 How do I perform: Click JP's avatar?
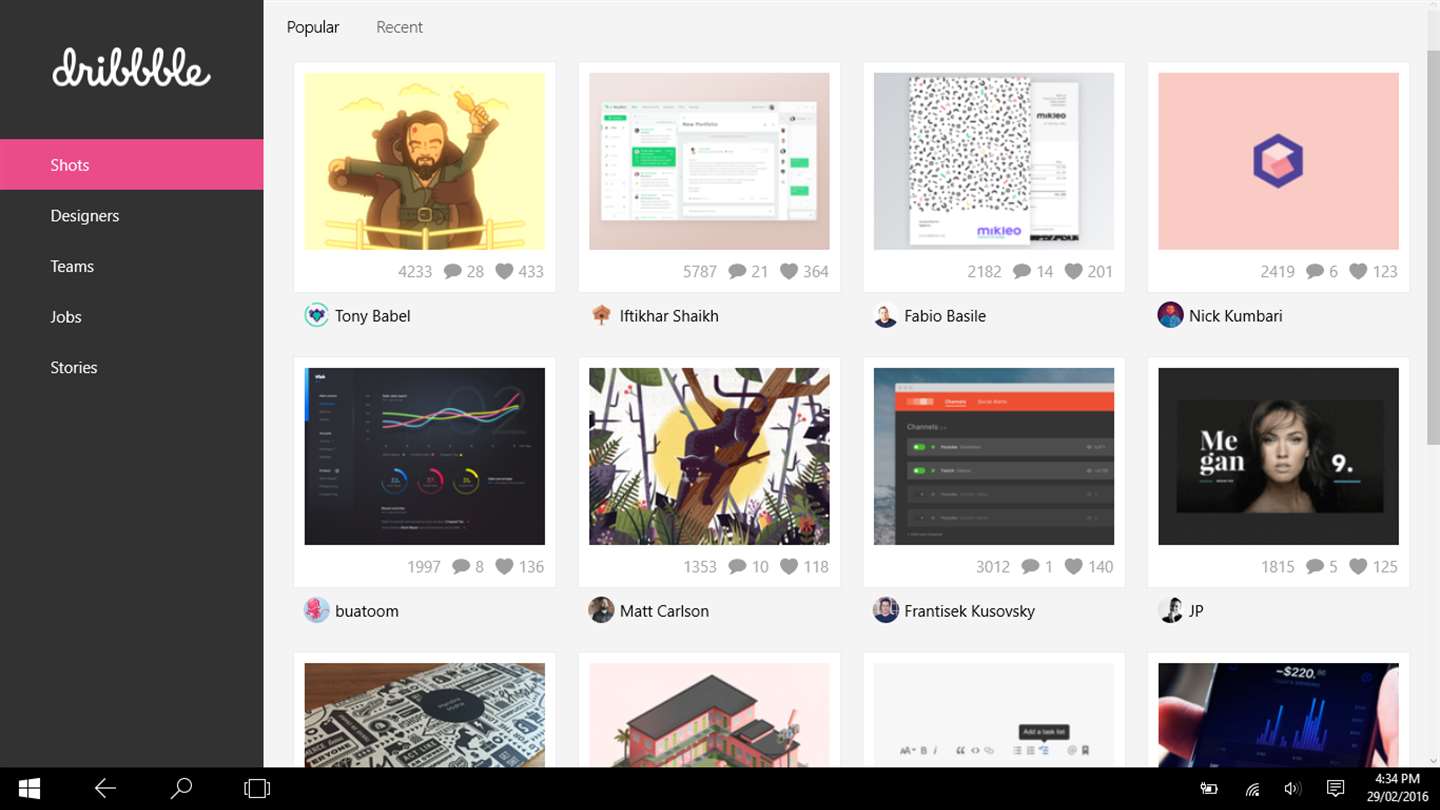1170,610
